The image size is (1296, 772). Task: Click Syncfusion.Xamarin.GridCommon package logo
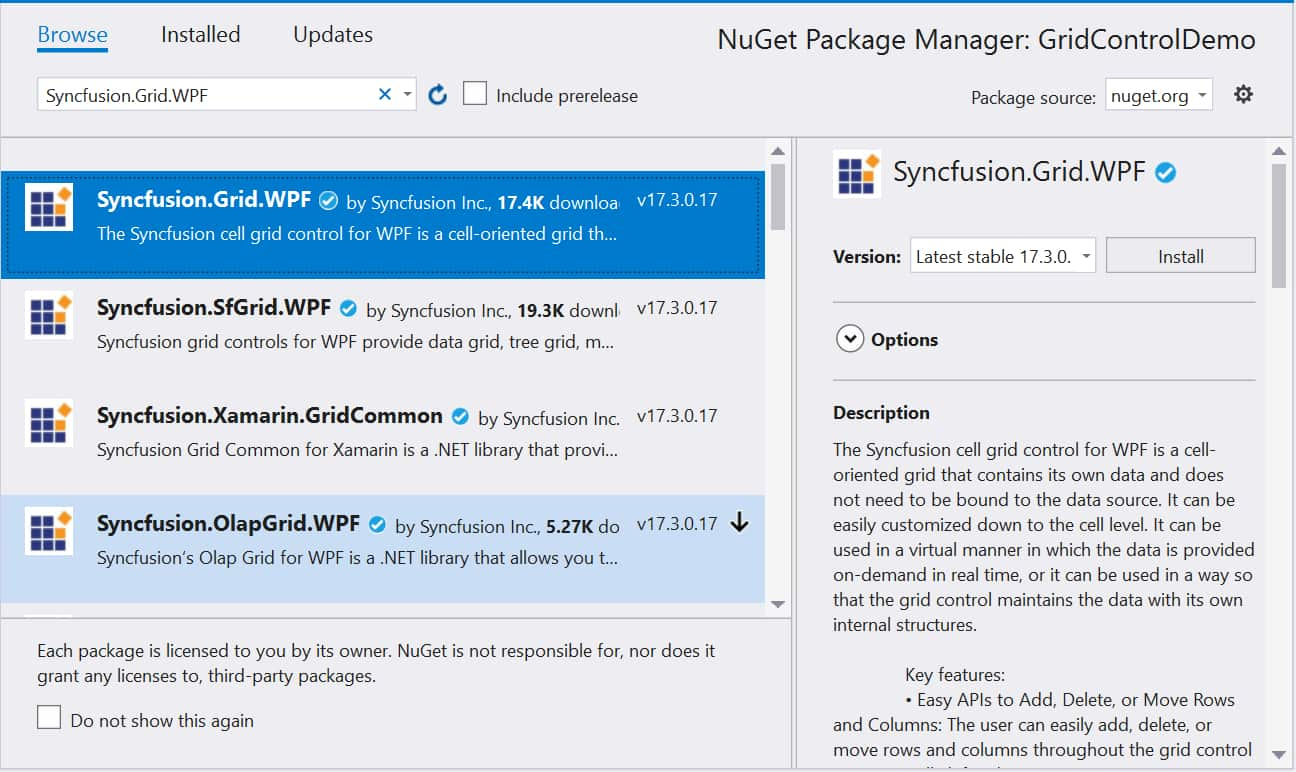point(49,423)
